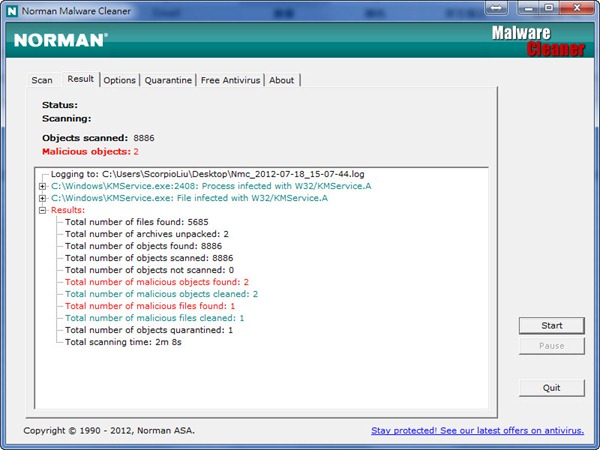Select 'Total number of objects found: 8886'
Image resolution: width=600 pixels, height=450 pixels.
tap(143, 246)
